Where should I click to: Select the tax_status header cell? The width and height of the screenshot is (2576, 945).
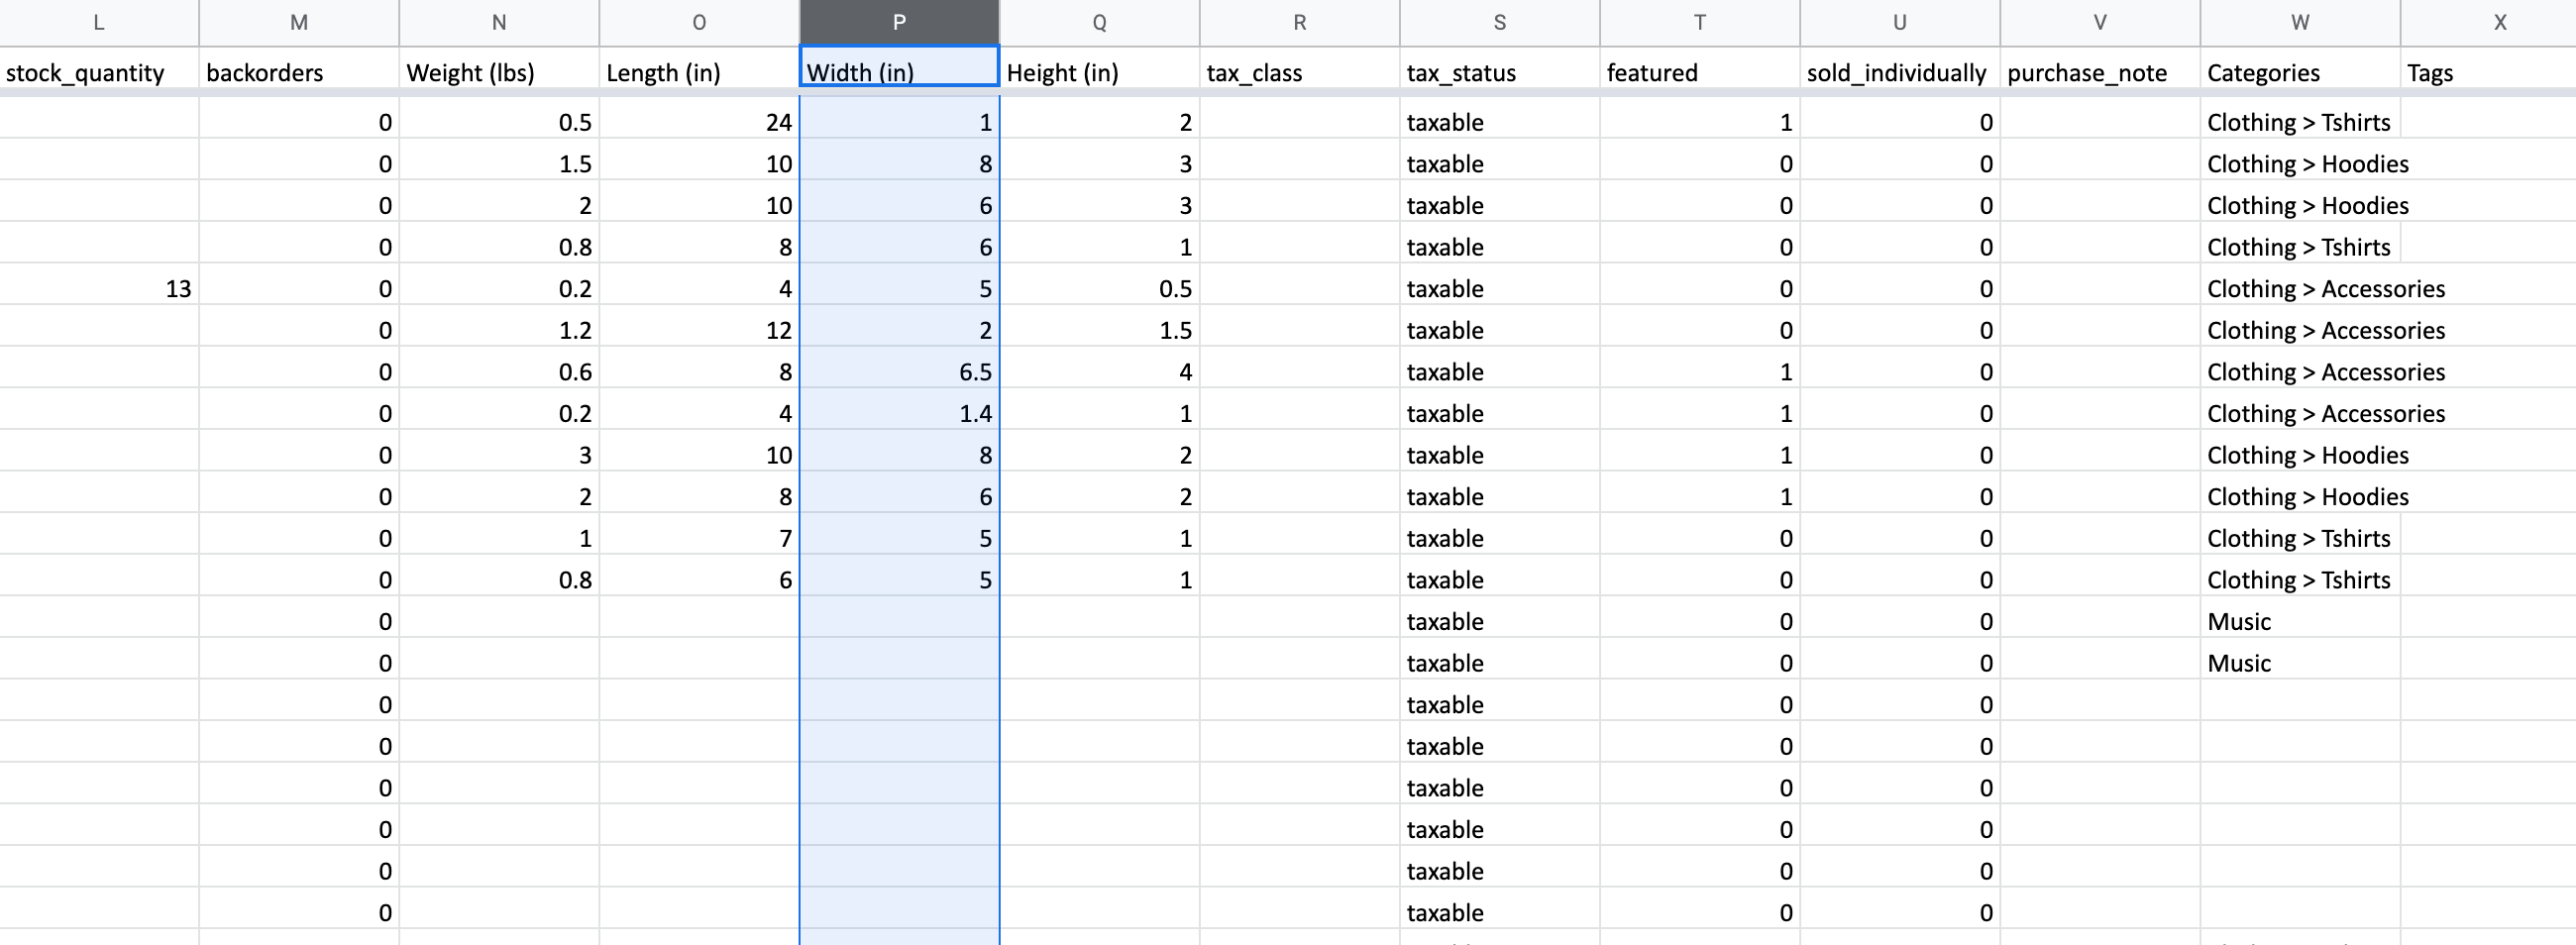point(1499,72)
